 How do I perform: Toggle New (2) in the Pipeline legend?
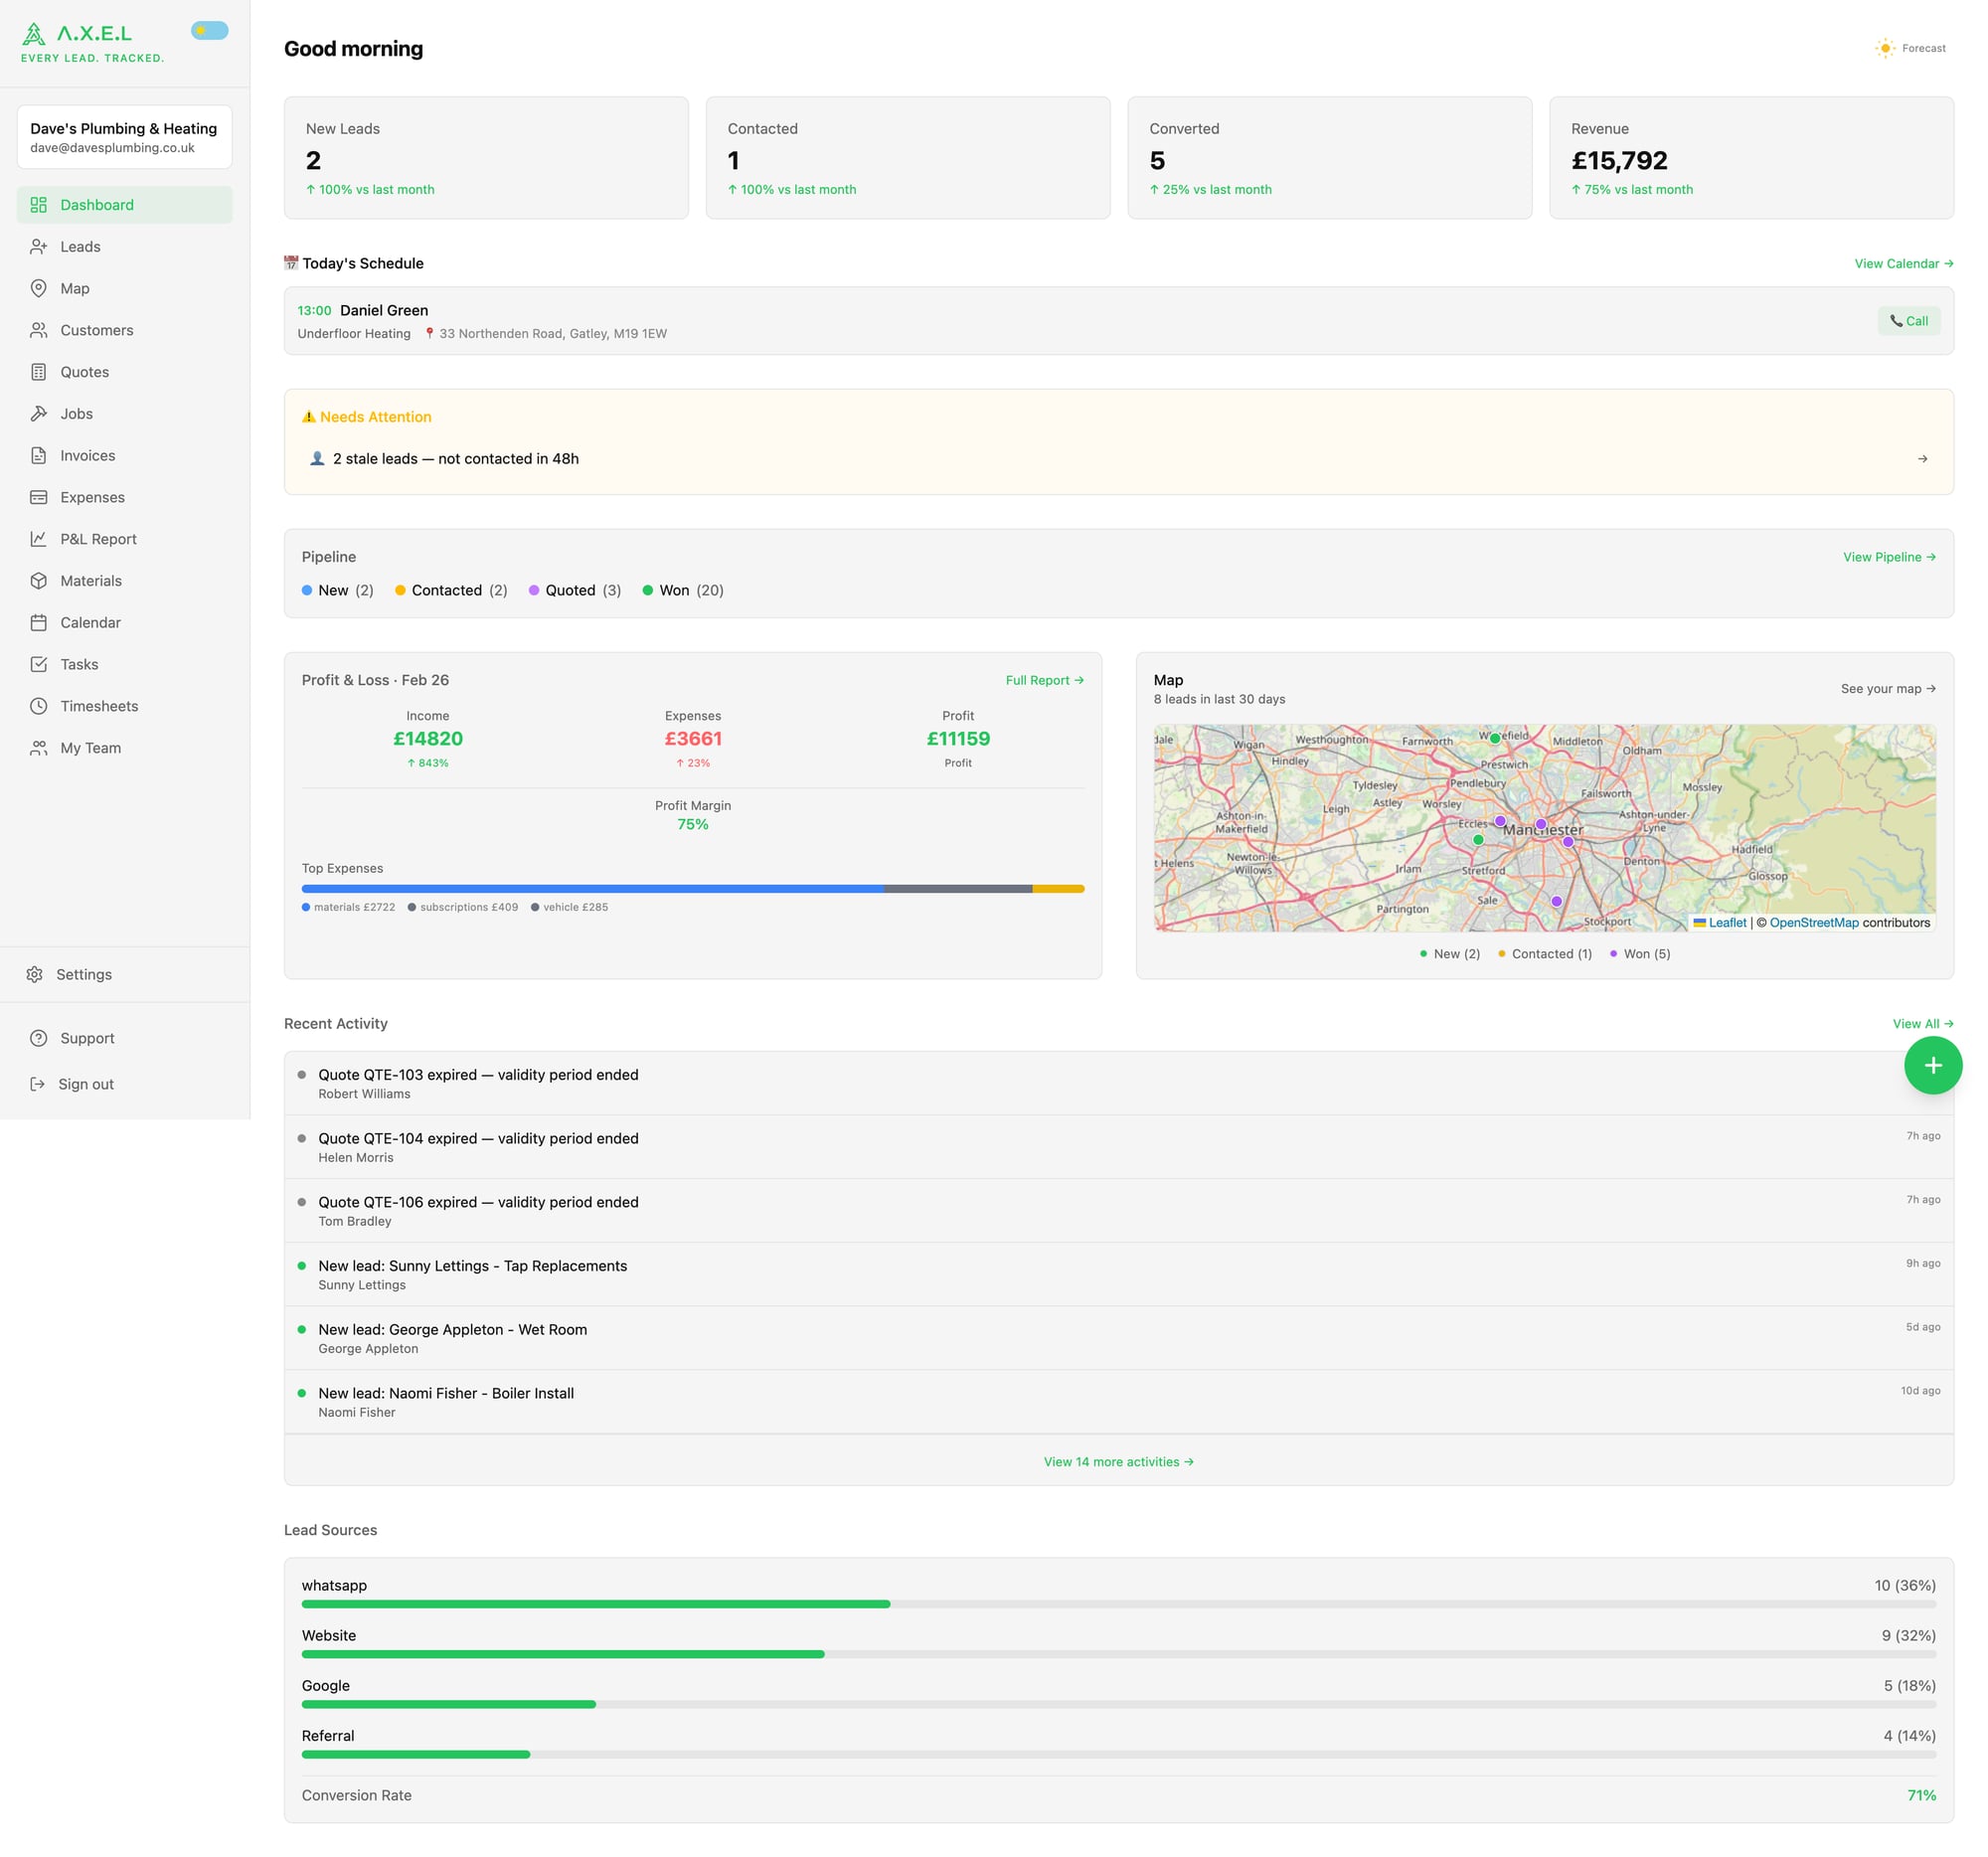point(337,590)
